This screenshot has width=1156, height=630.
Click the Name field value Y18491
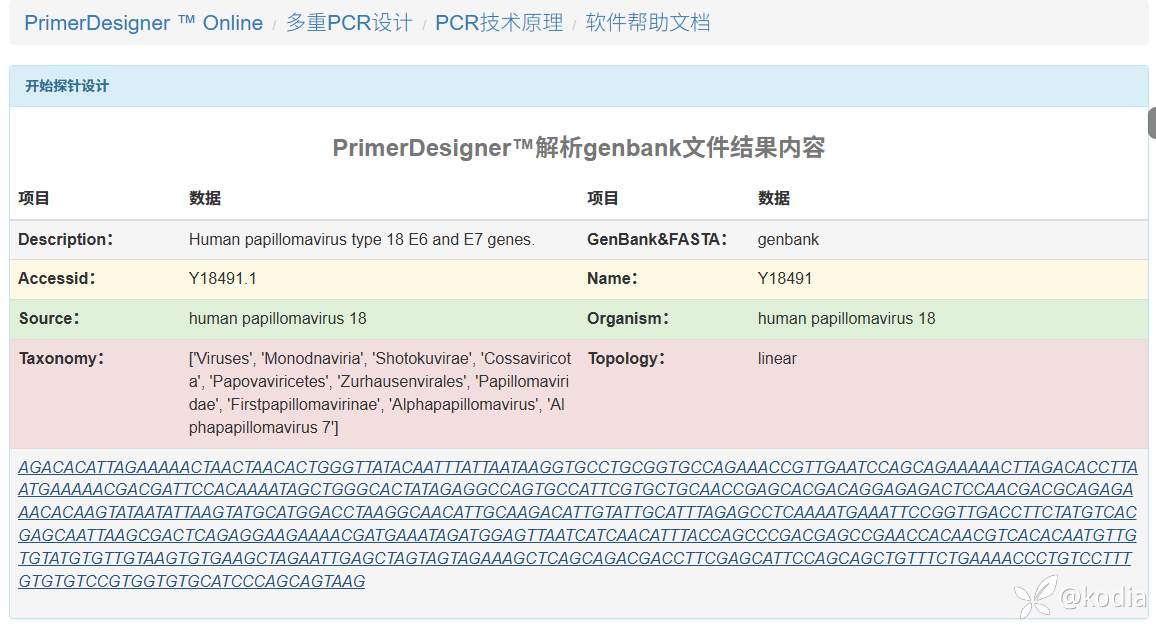[785, 279]
